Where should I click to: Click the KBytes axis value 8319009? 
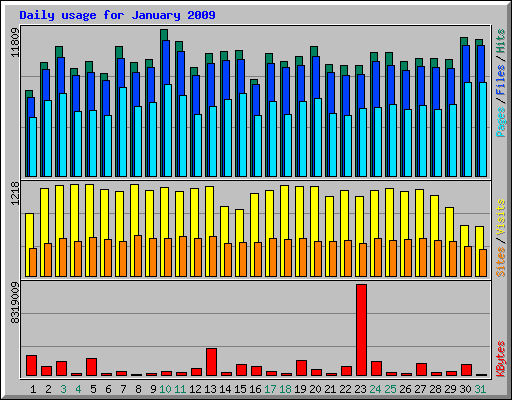coord(15,303)
